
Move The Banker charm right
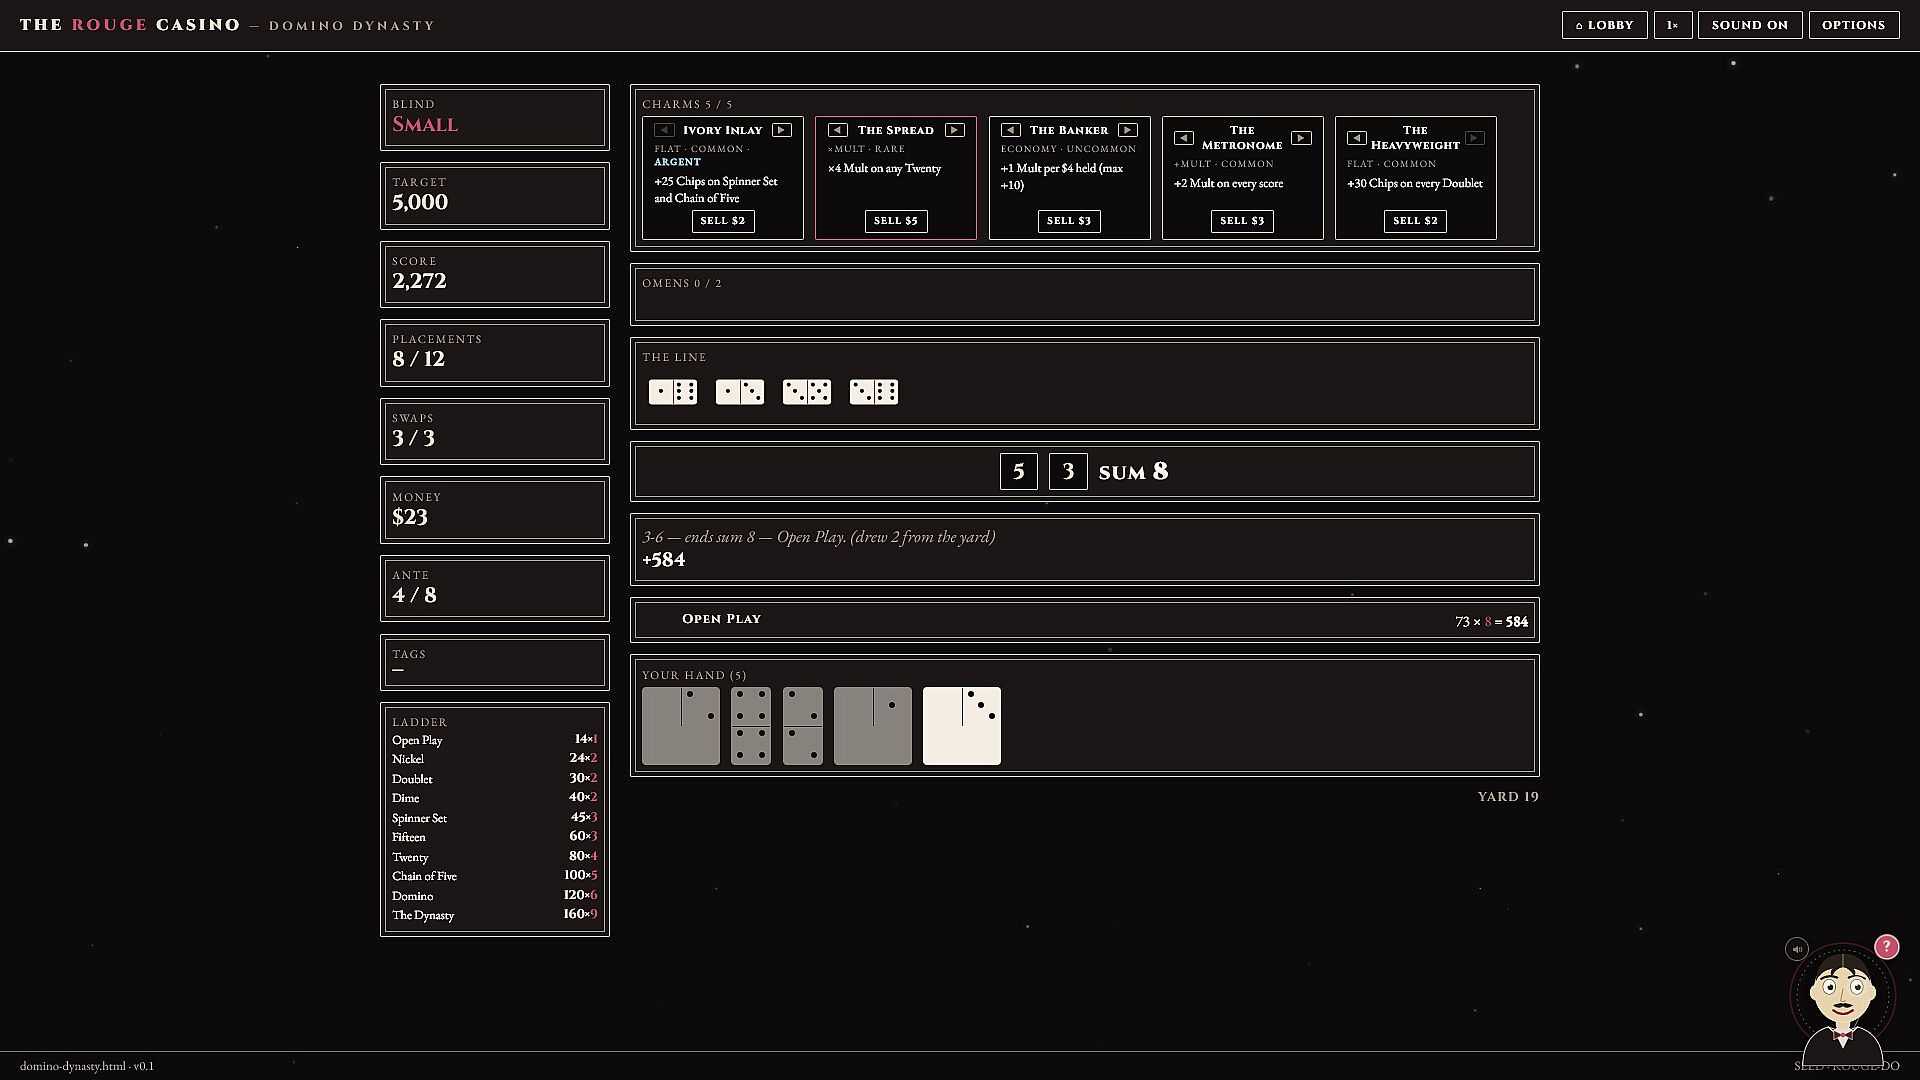pyautogui.click(x=1128, y=130)
